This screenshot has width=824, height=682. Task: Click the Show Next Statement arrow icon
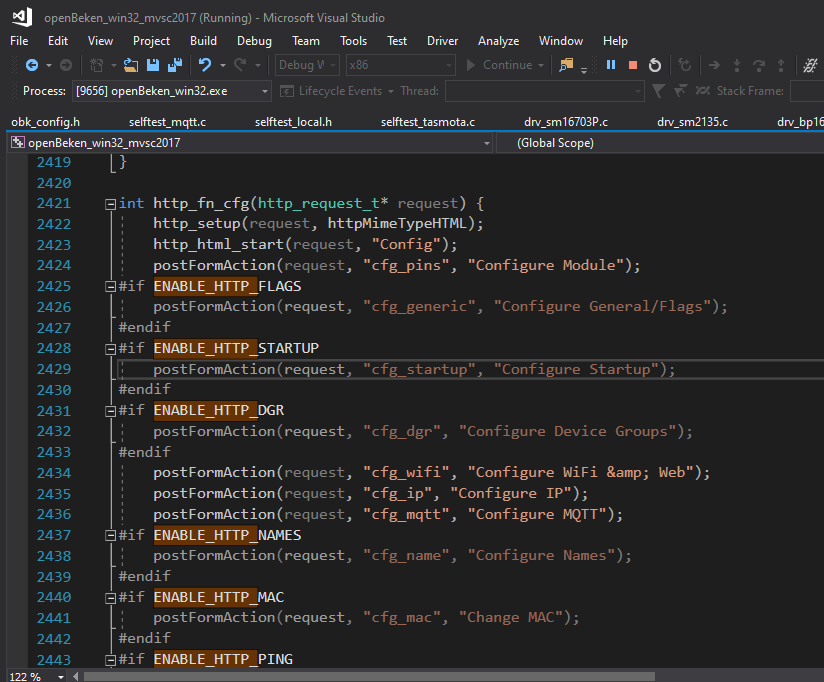coord(714,65)
